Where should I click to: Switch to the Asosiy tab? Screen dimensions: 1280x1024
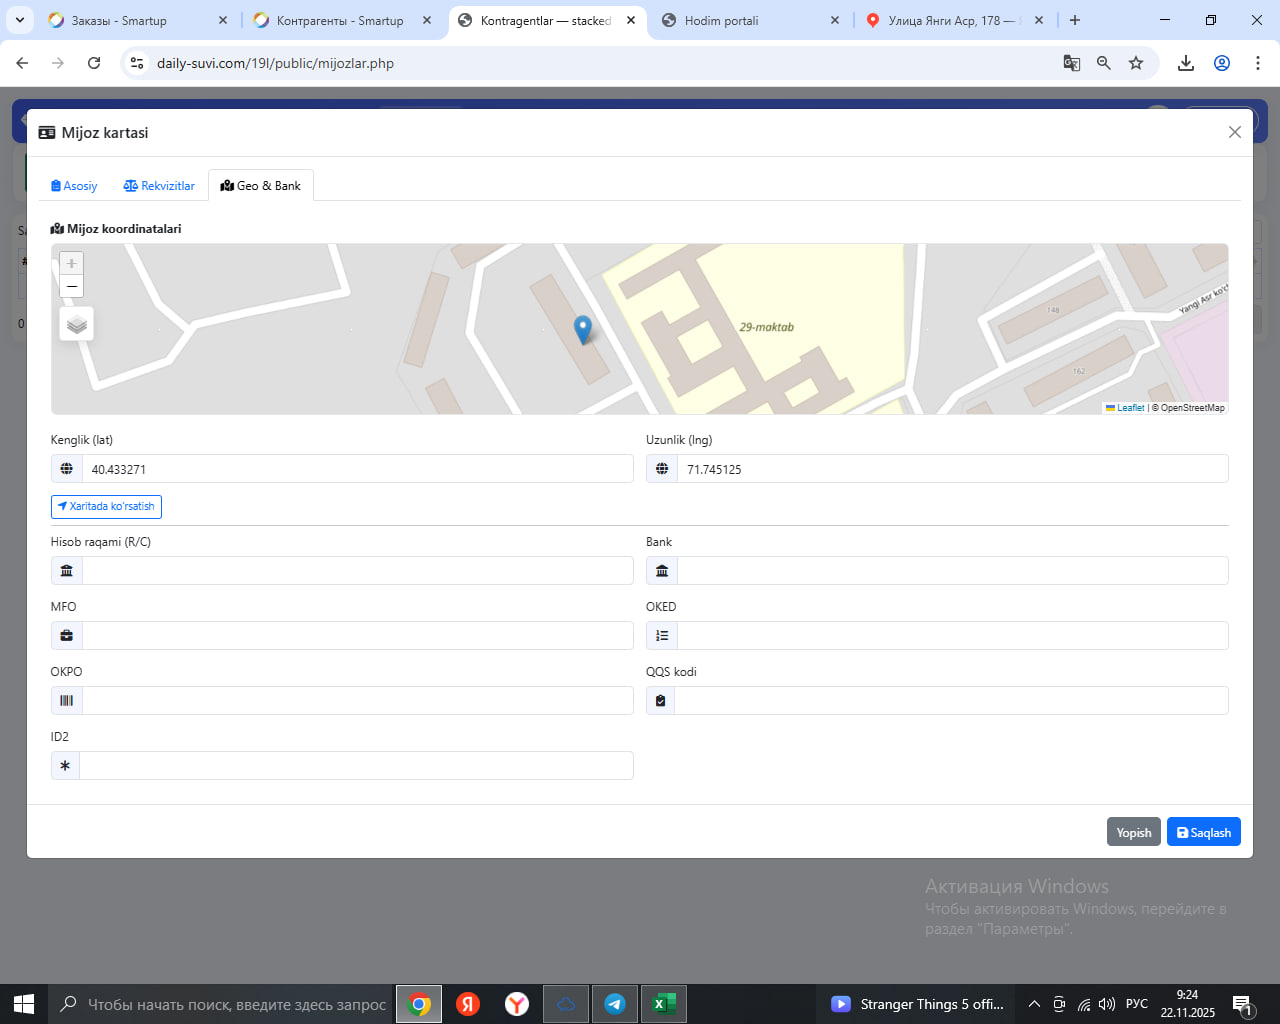click(74, 186)
